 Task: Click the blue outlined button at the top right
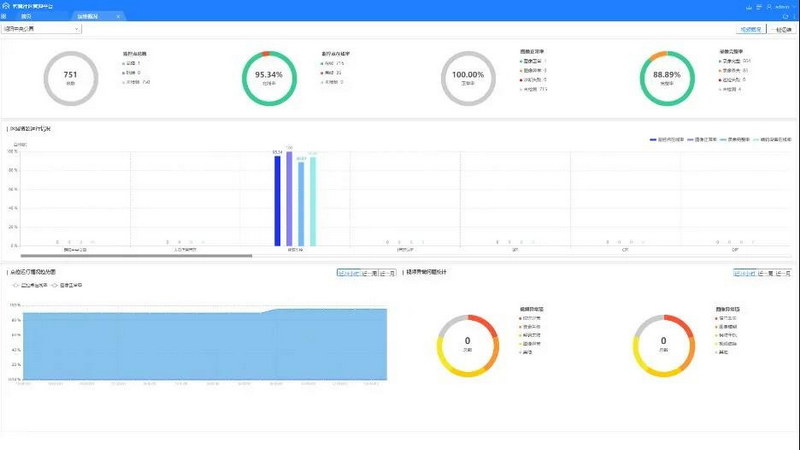753,30
